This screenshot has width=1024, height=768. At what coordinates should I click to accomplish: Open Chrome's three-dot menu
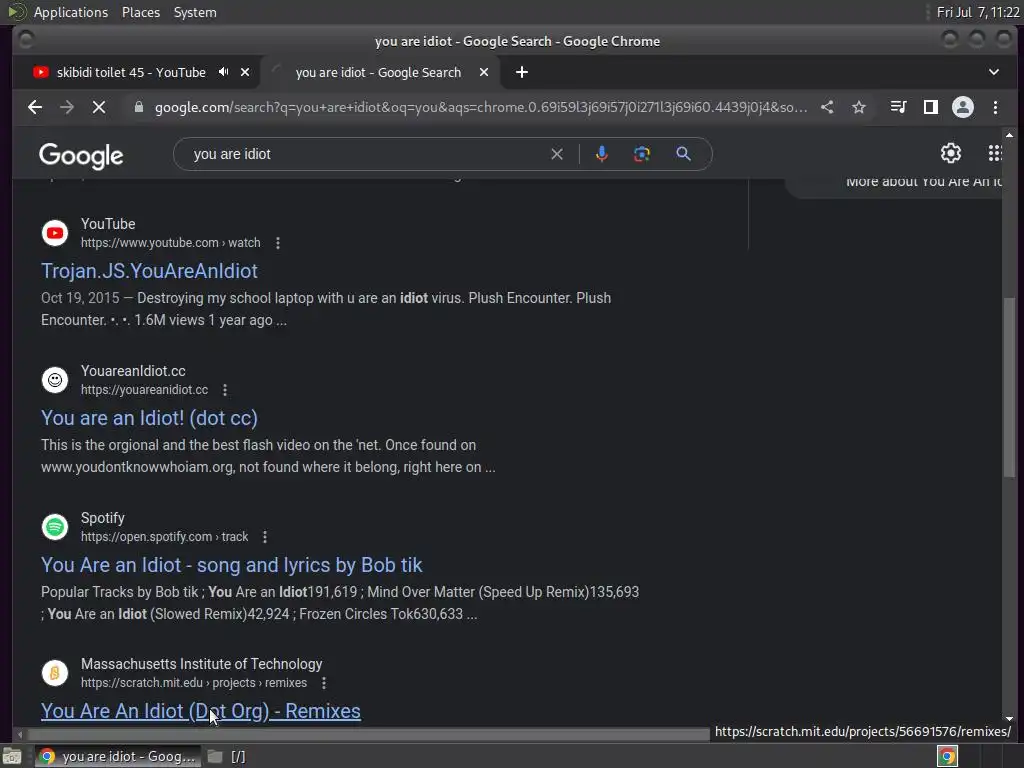(995, 107)
